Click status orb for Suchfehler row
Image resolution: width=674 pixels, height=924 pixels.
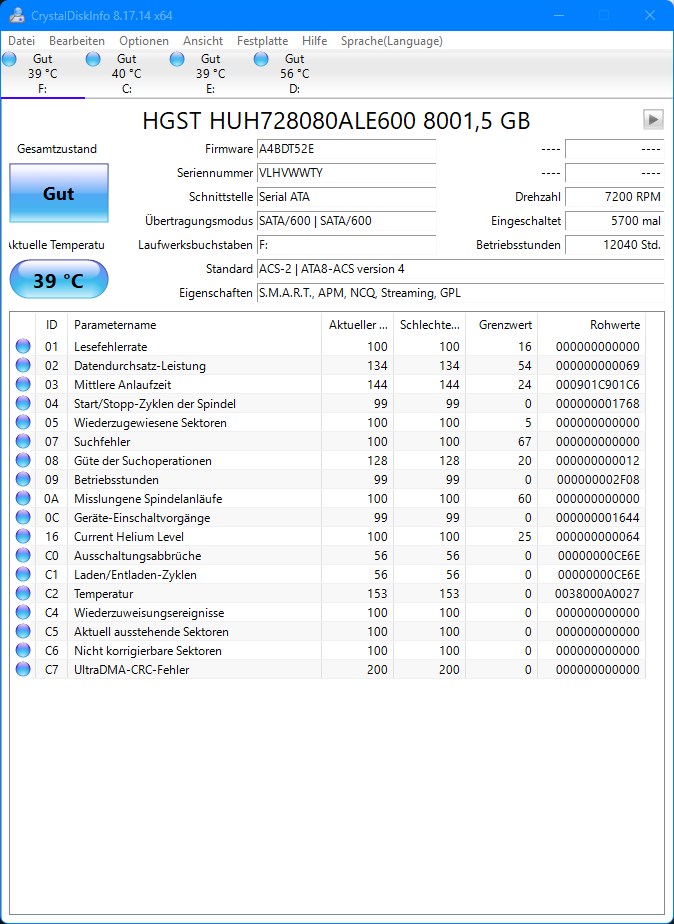(x=23, y=441)
